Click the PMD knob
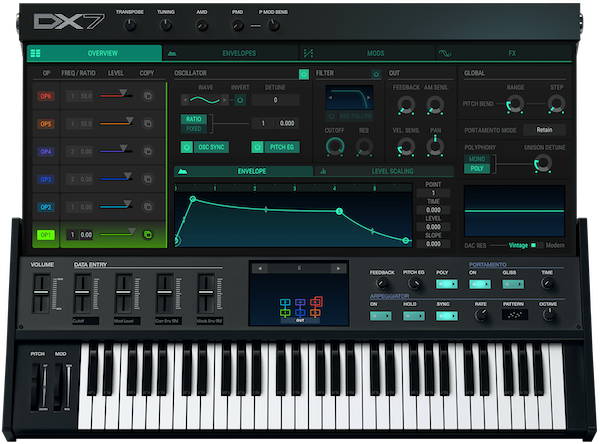 (x=238, y=26)
